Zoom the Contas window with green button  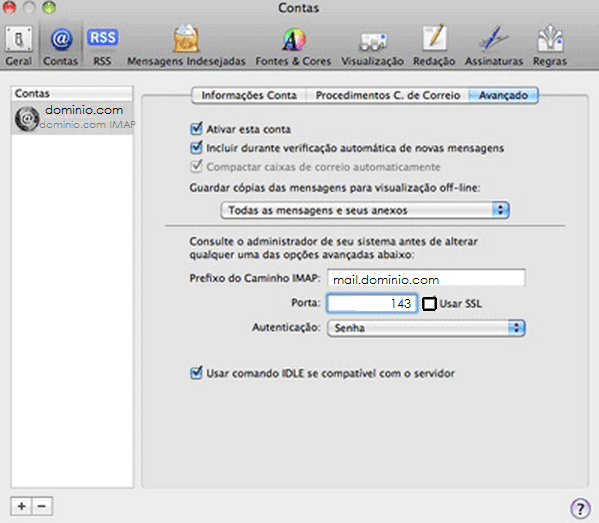(49, 7)
